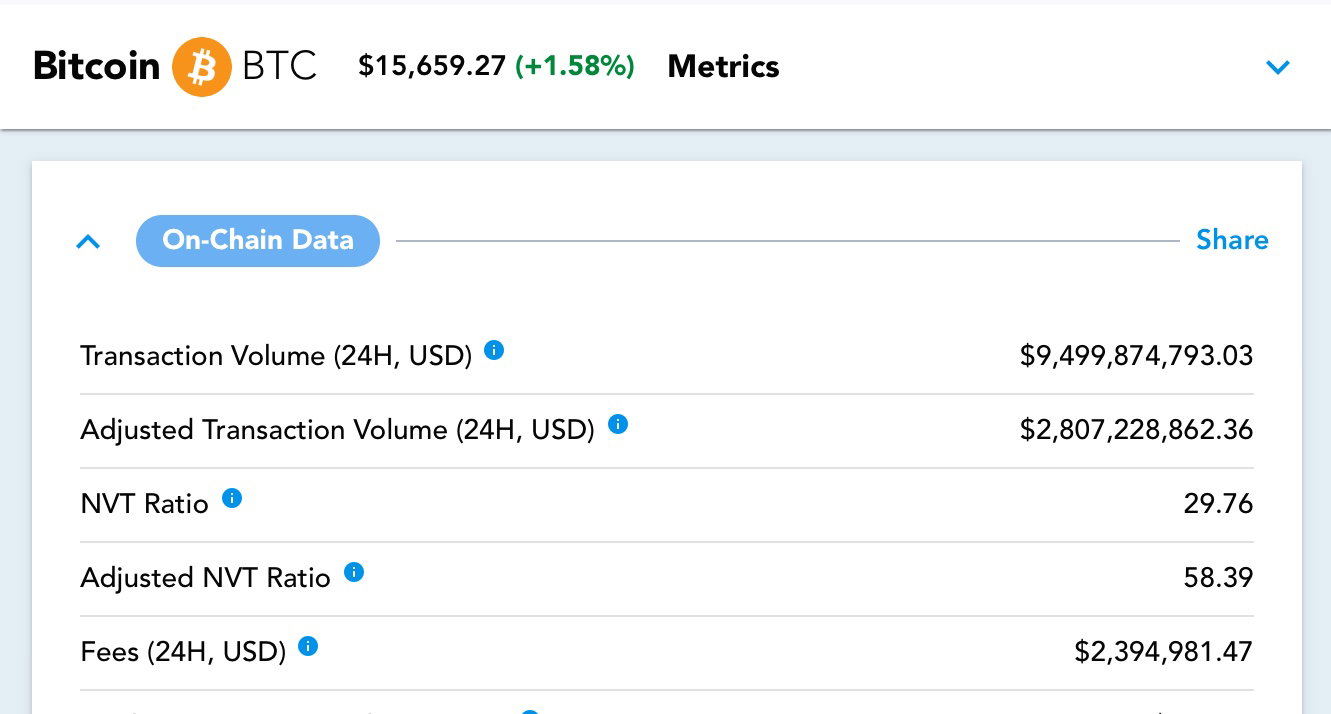Select the NVT value 29.76
Viewport: 1331px width, 714px height.
(x=1218, y=504)
